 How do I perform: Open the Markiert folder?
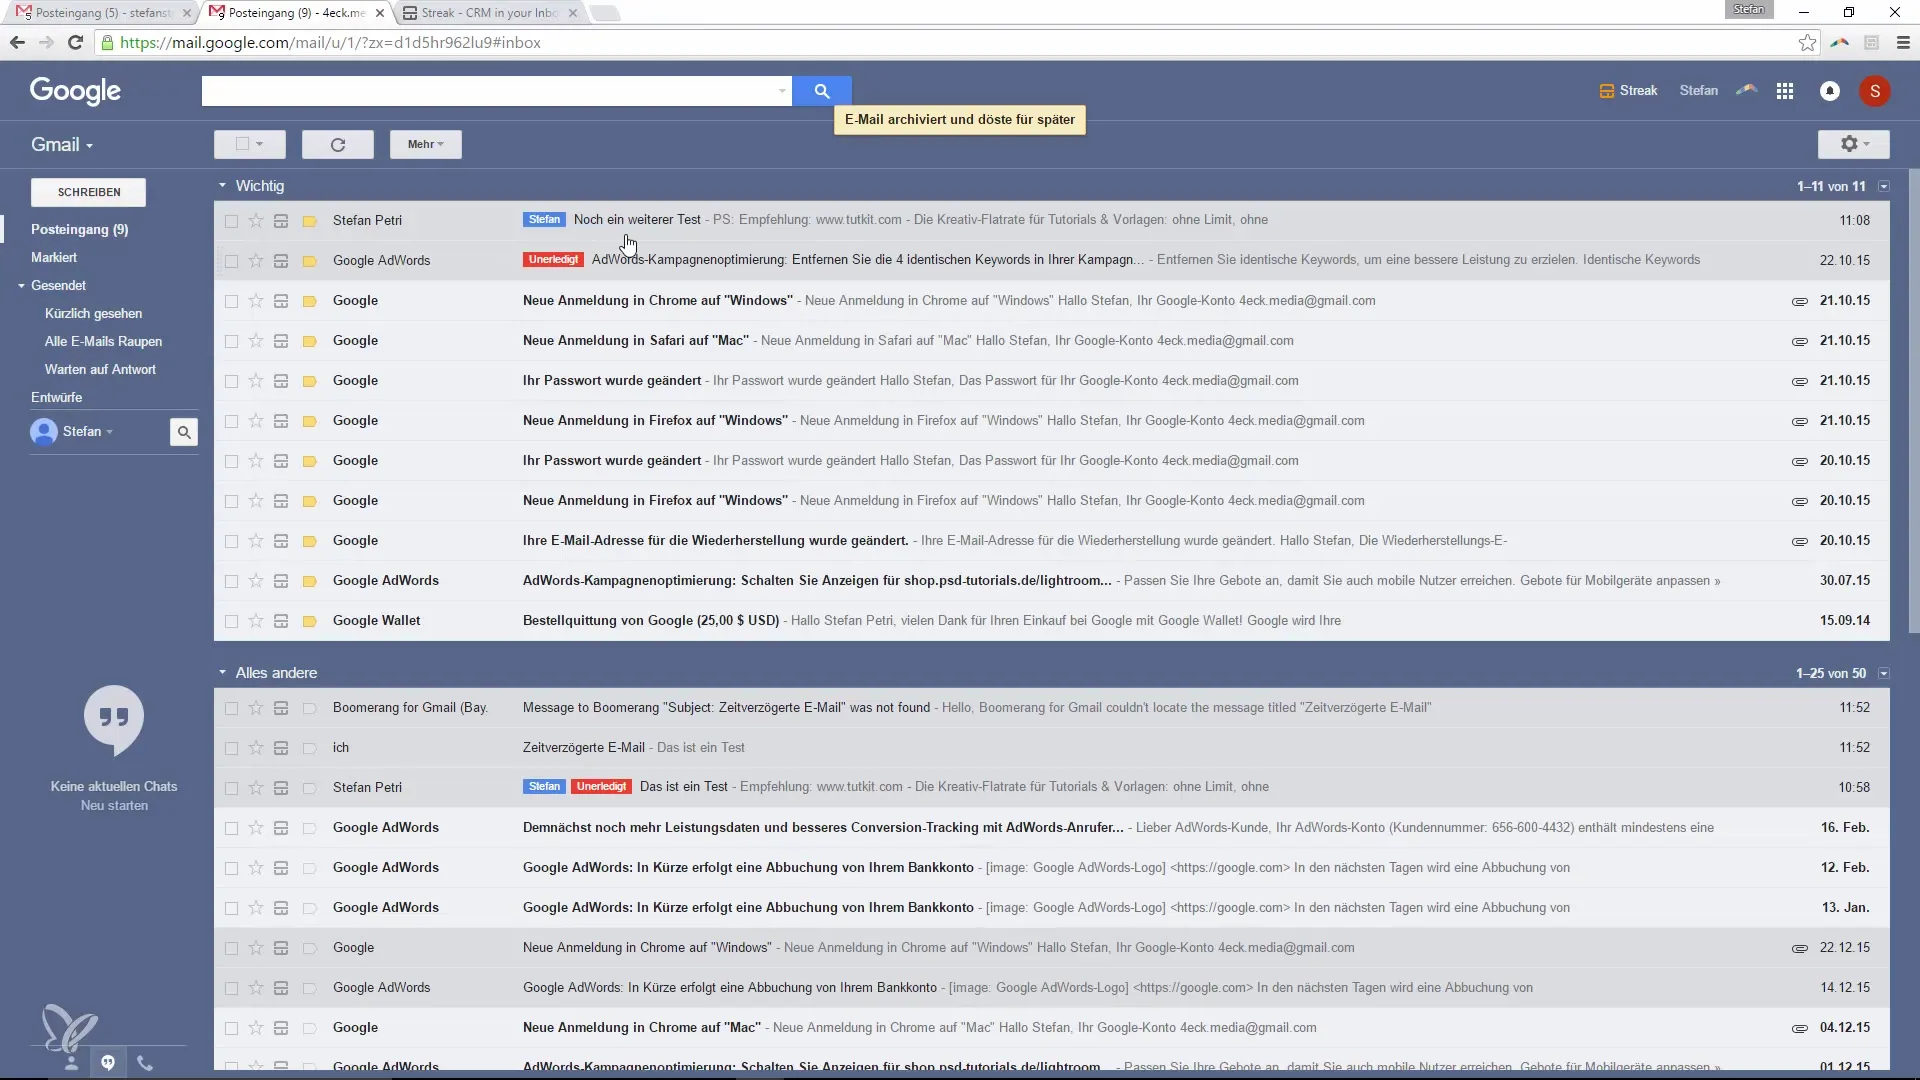click(54, 257)
